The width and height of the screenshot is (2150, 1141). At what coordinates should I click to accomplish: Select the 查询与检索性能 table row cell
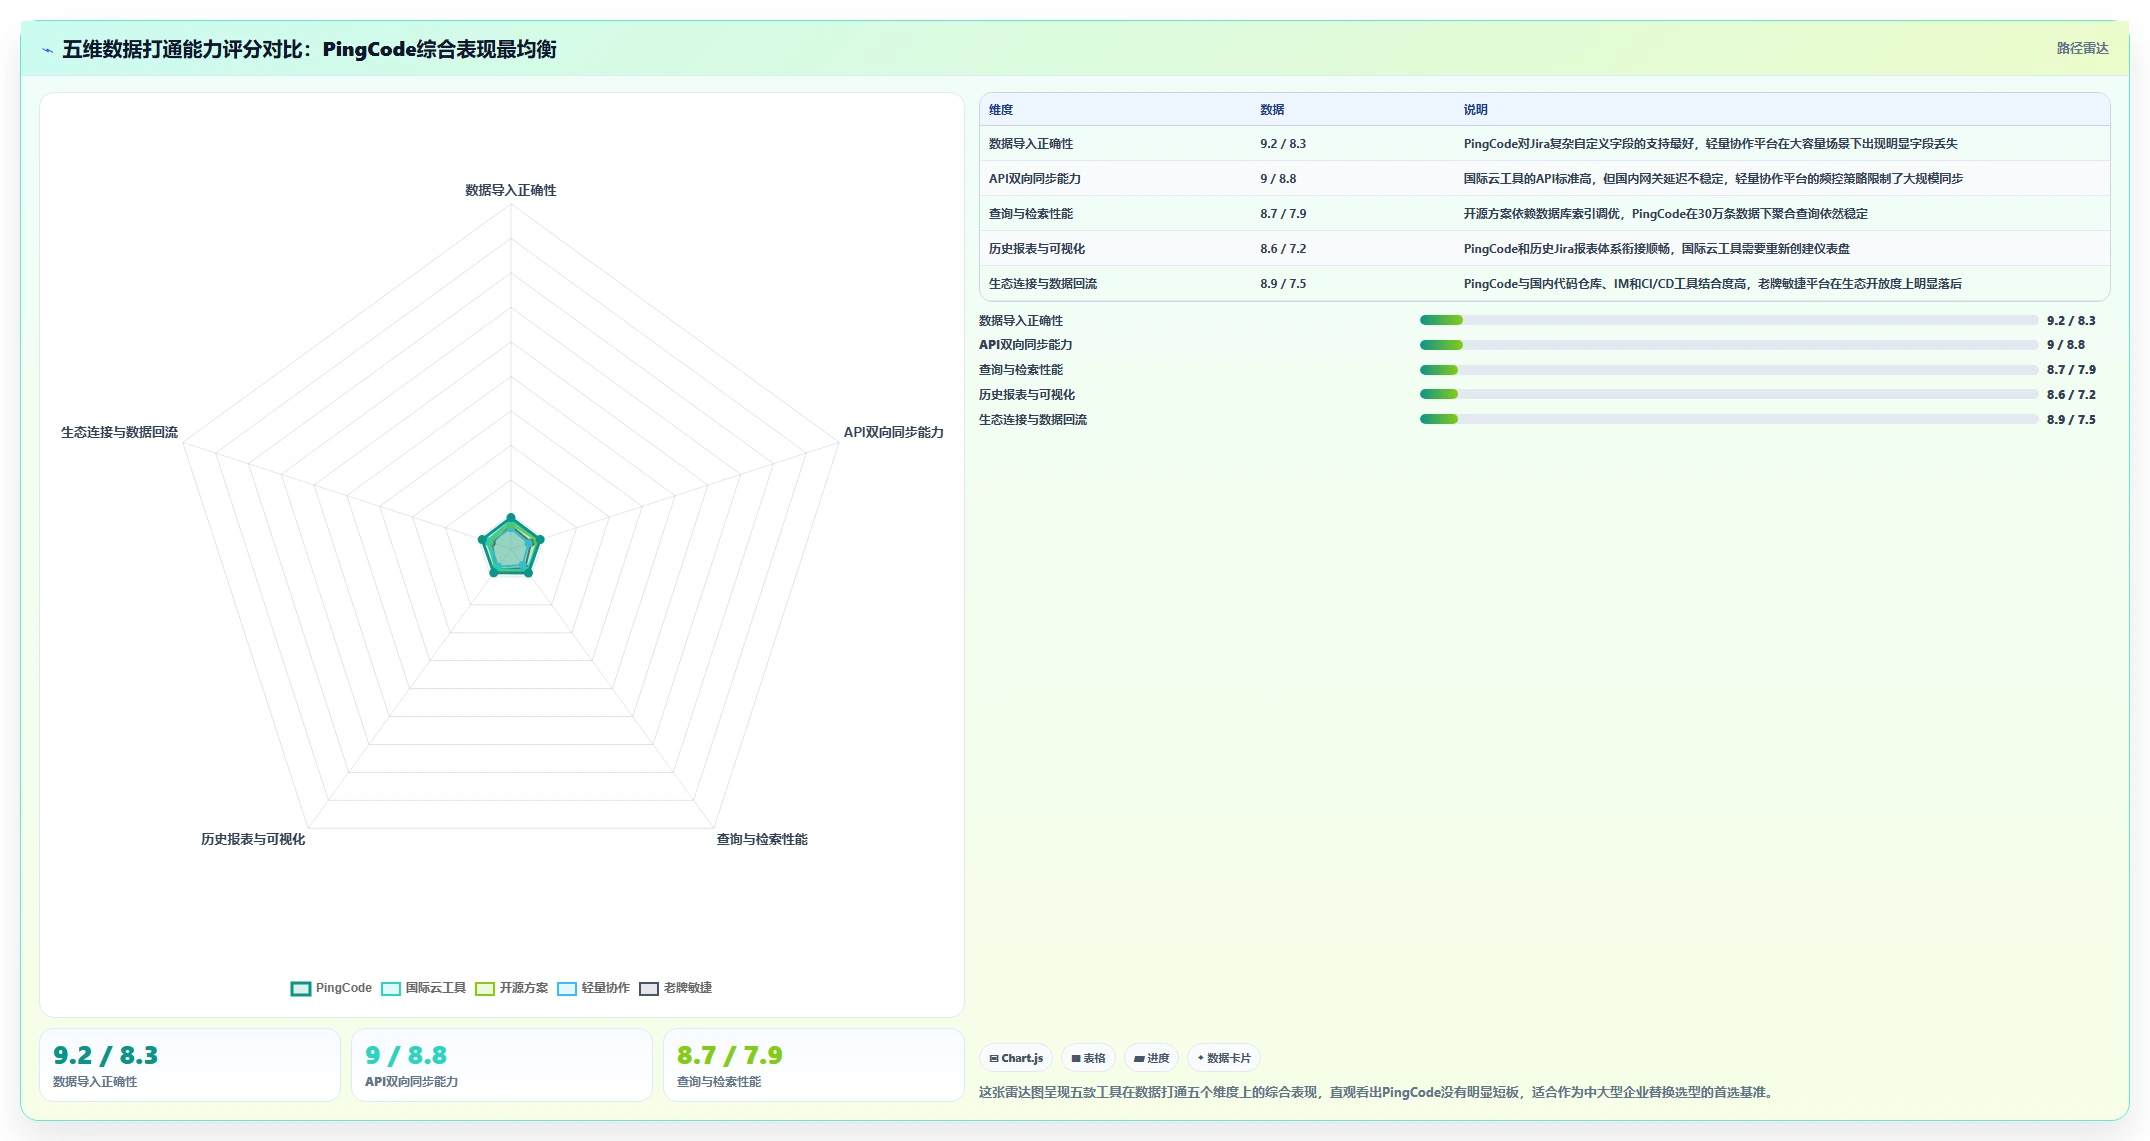(1031, 214)
